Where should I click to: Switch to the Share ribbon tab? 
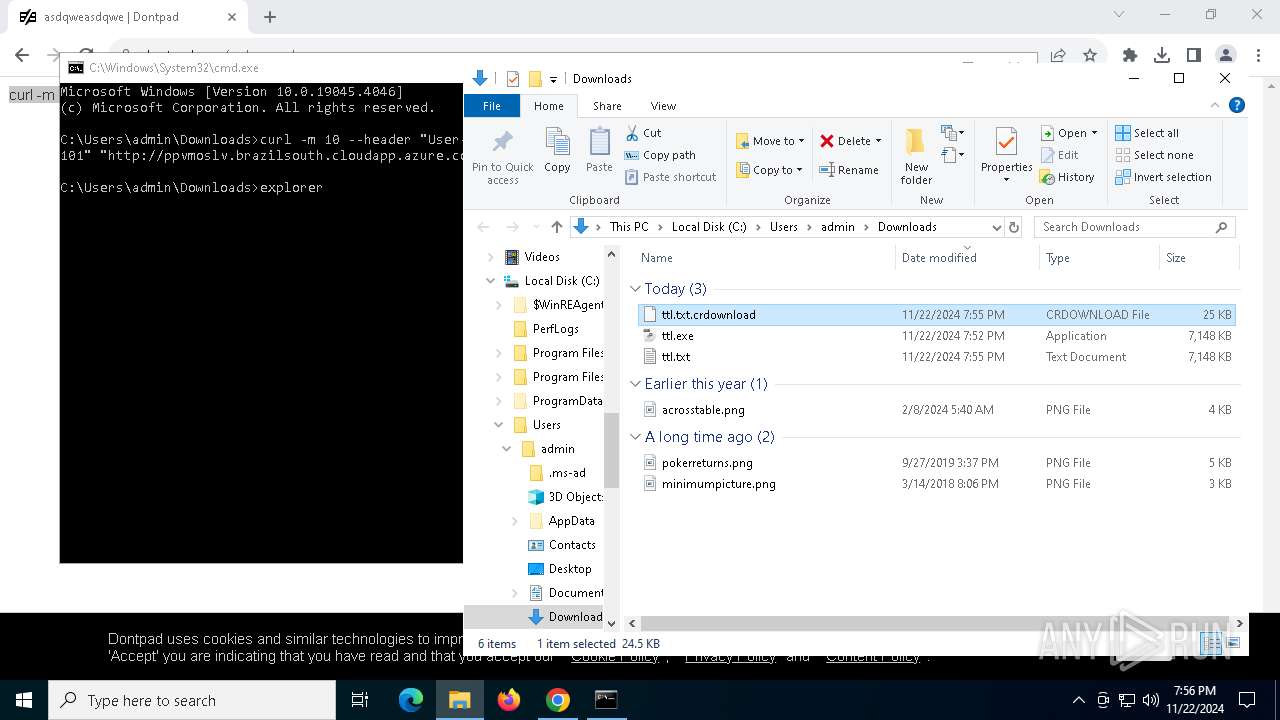coord(607,106)
